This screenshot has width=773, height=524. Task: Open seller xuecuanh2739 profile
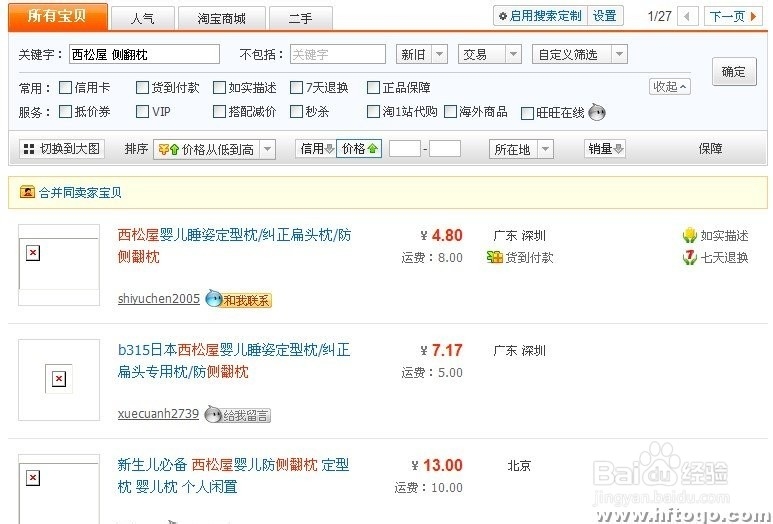pyautogui.click(x=158, y=414)
